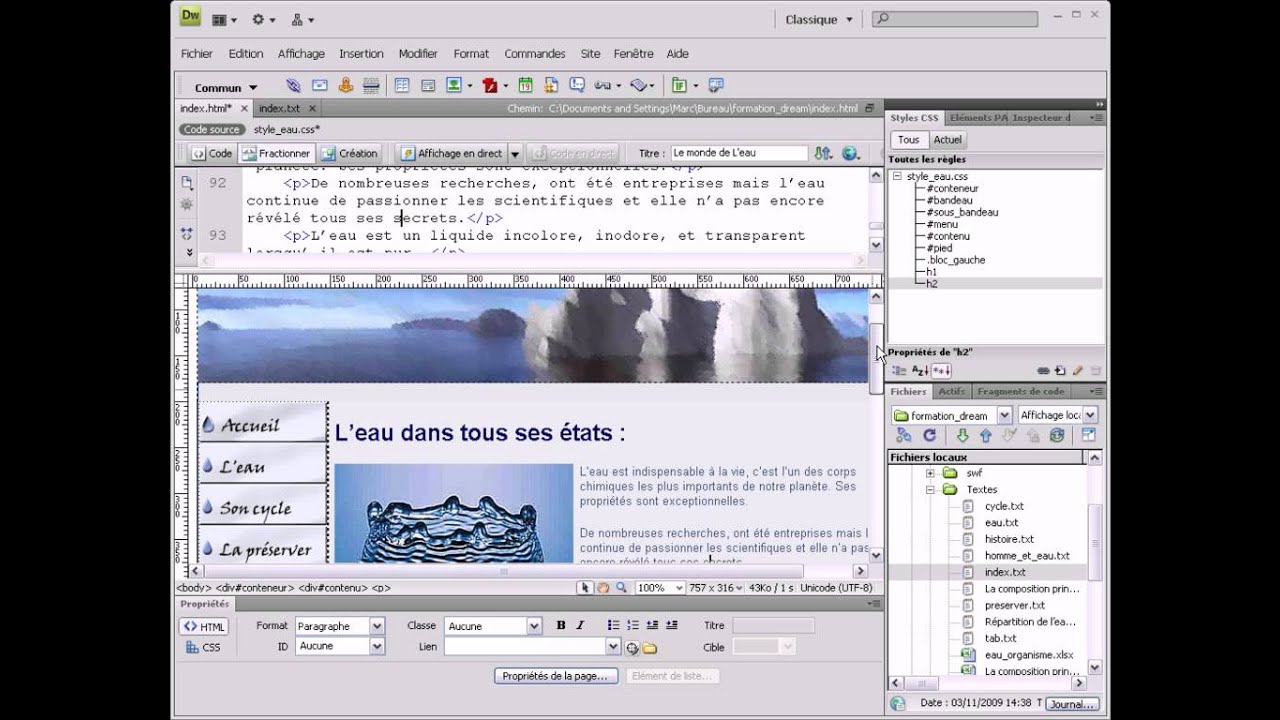Image resolution: width=1280 pixels, height=720 pixels.
Task: Click the Journal button
Action: coord(1072,704)
